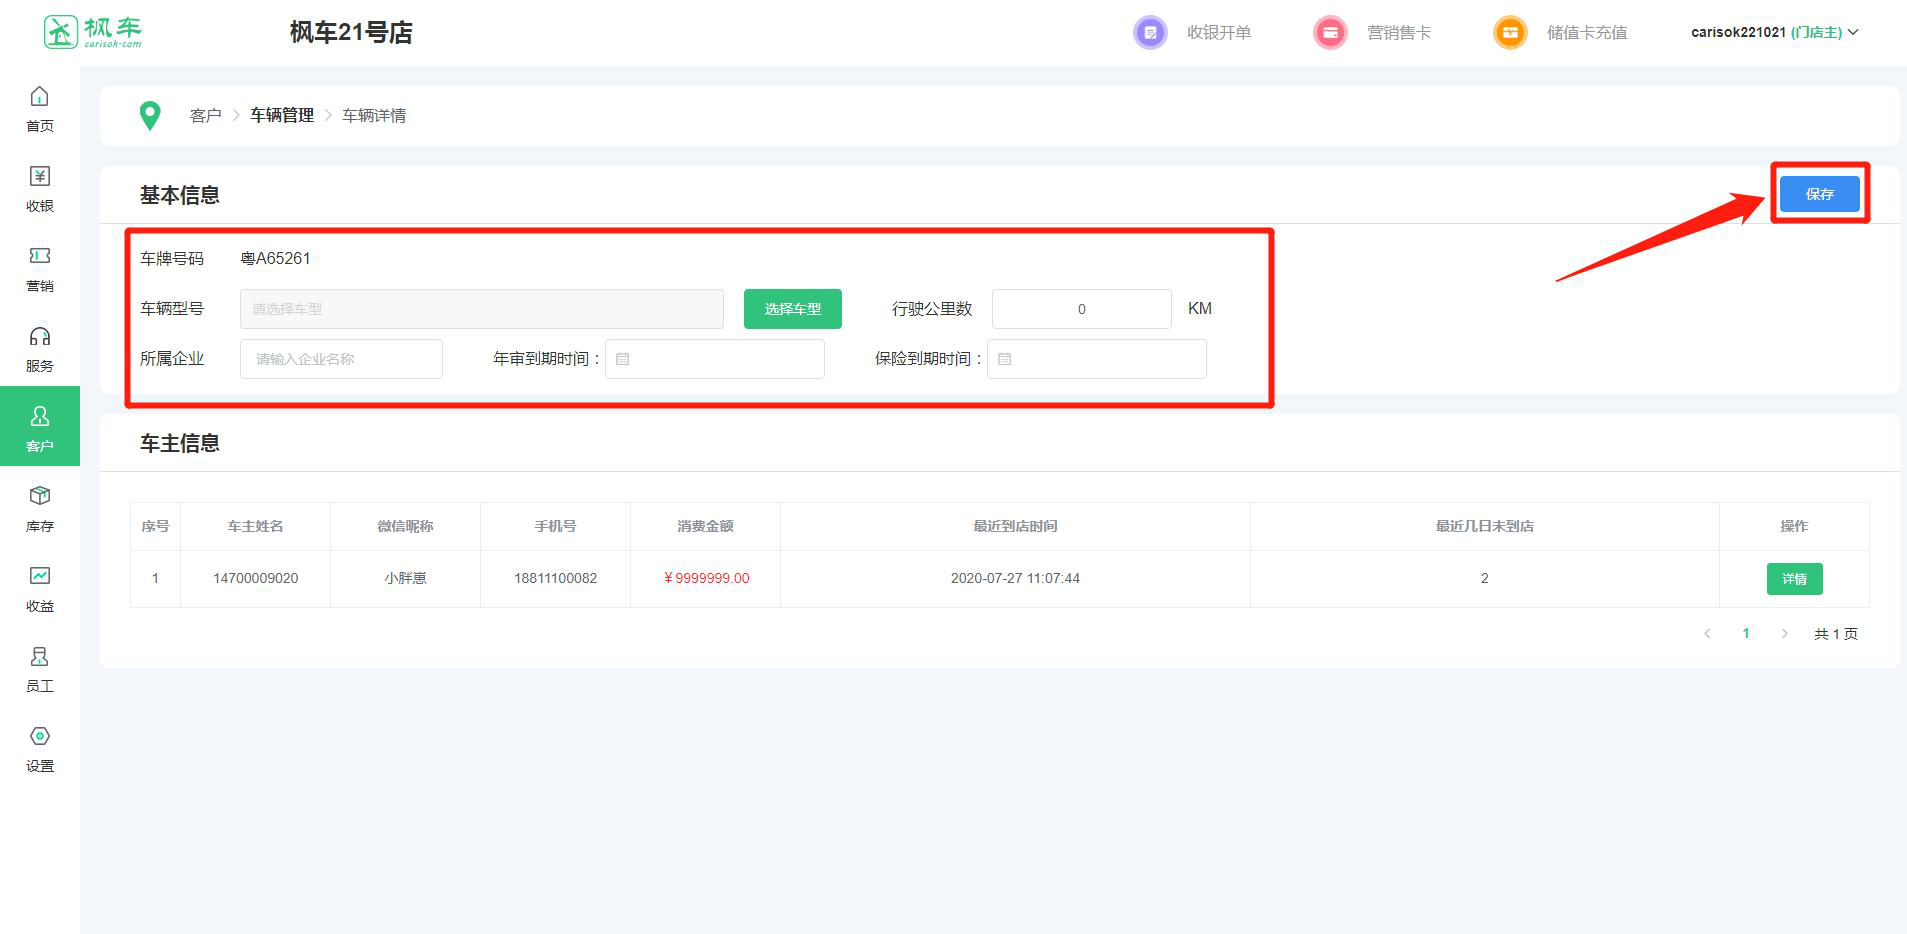Click 储值卡充值 in top bar
The image size is (1907, 934).
(x=1587, y=32)
